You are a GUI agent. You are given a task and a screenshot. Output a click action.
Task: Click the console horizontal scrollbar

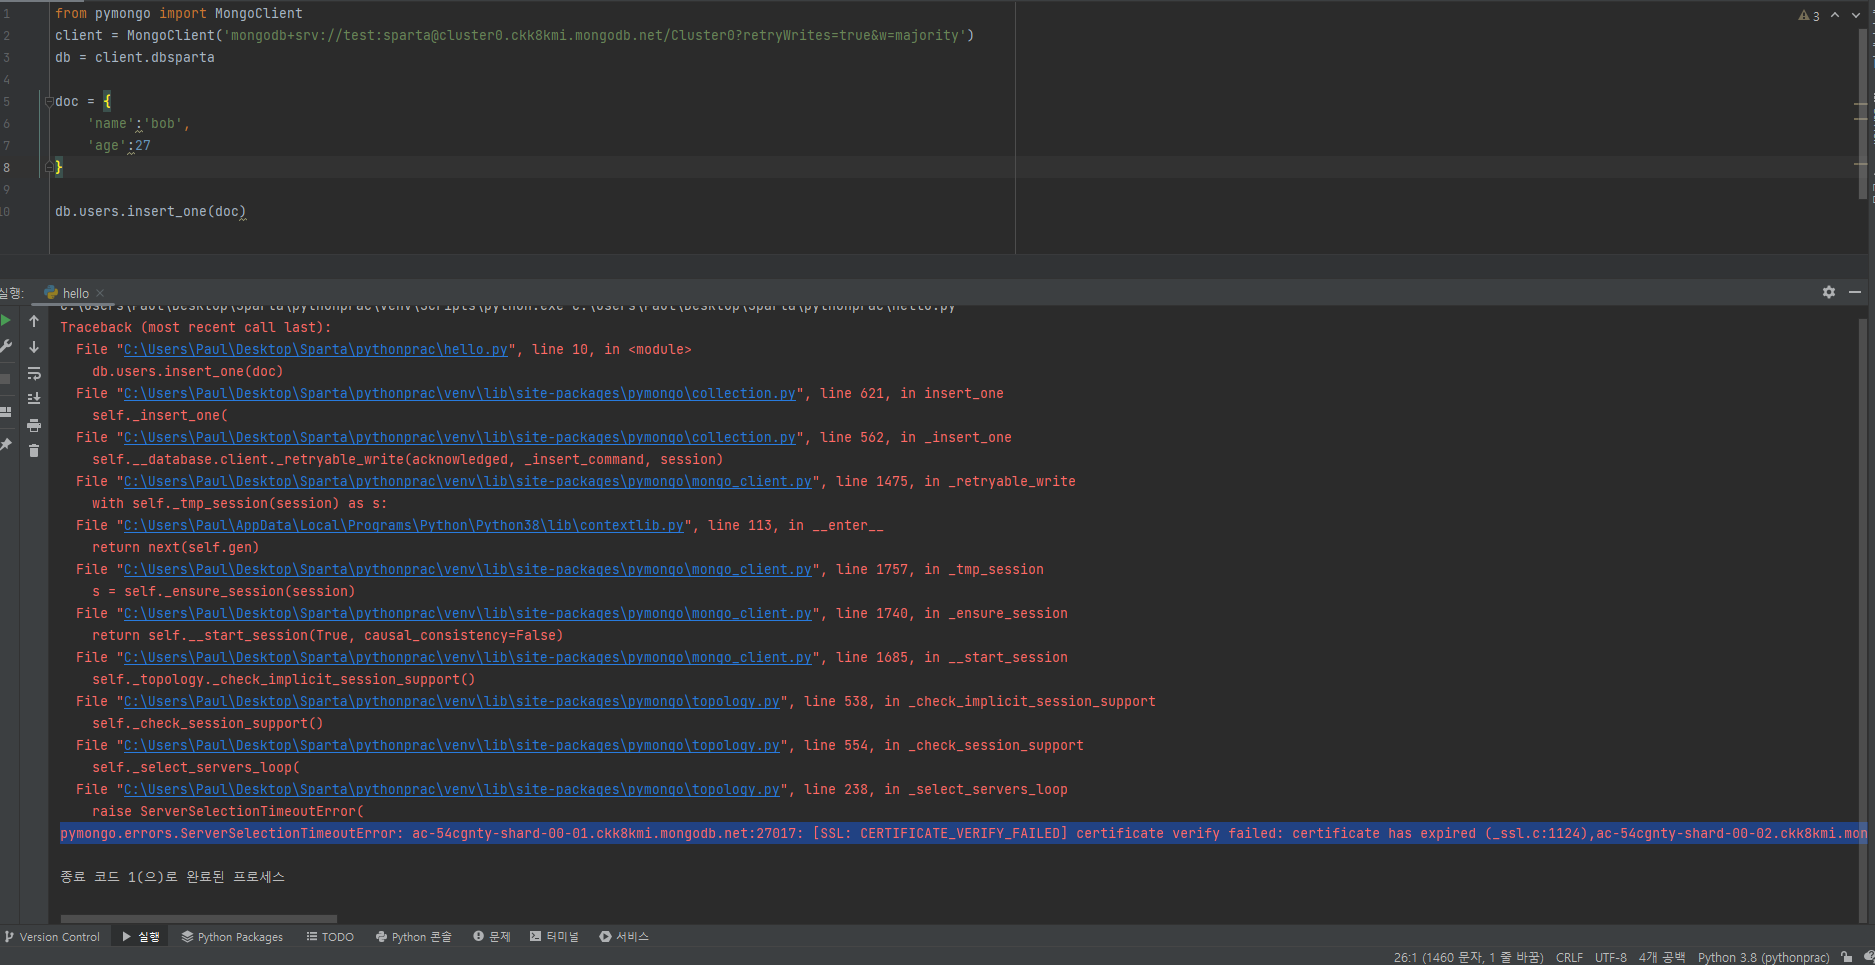(x=198, y=918)
